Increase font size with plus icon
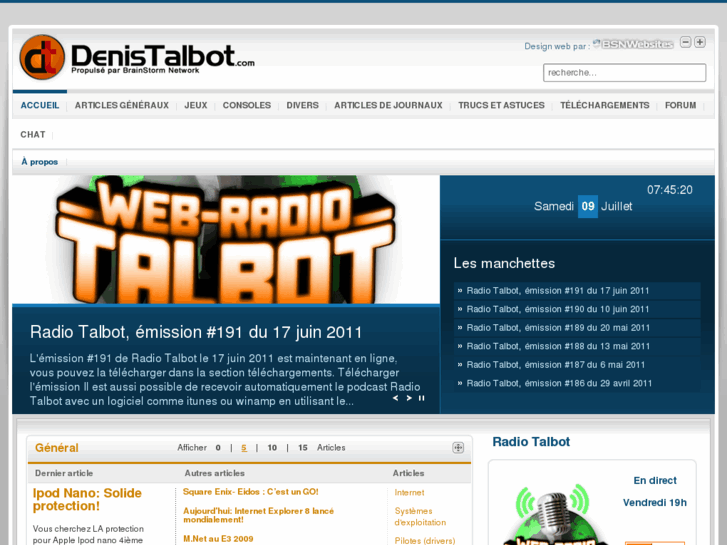727x545 pixels. [x=700, y=42]
